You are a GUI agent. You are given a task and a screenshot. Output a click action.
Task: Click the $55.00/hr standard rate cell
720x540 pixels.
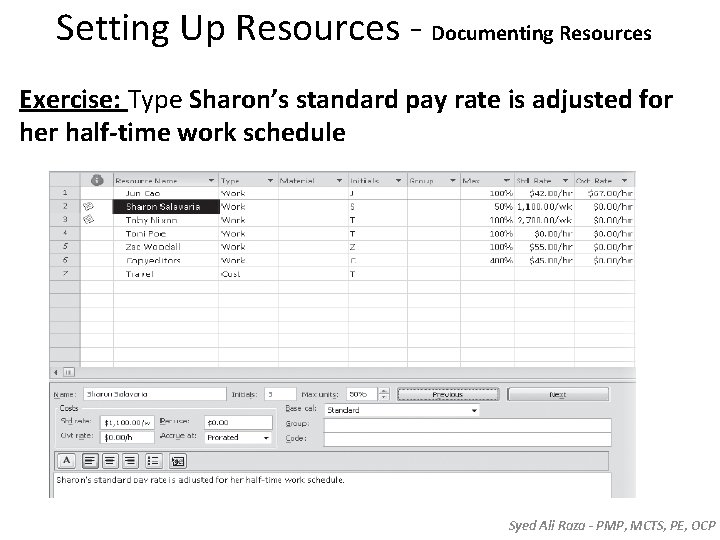[544, 247]
